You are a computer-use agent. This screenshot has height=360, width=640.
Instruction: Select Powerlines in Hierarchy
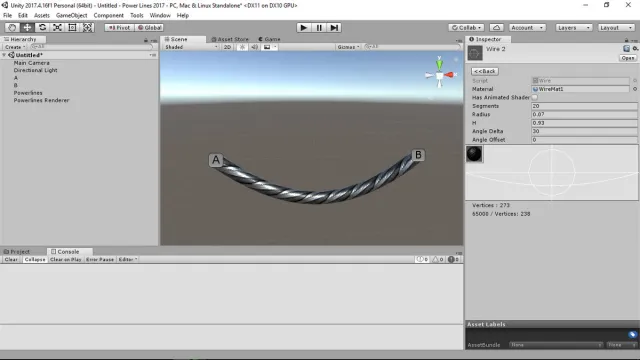28,93
